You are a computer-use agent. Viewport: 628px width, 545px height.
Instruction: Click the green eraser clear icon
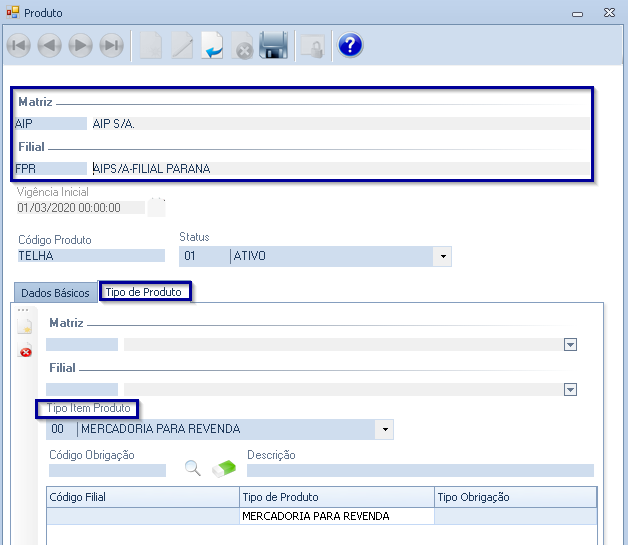coord(224,468)
